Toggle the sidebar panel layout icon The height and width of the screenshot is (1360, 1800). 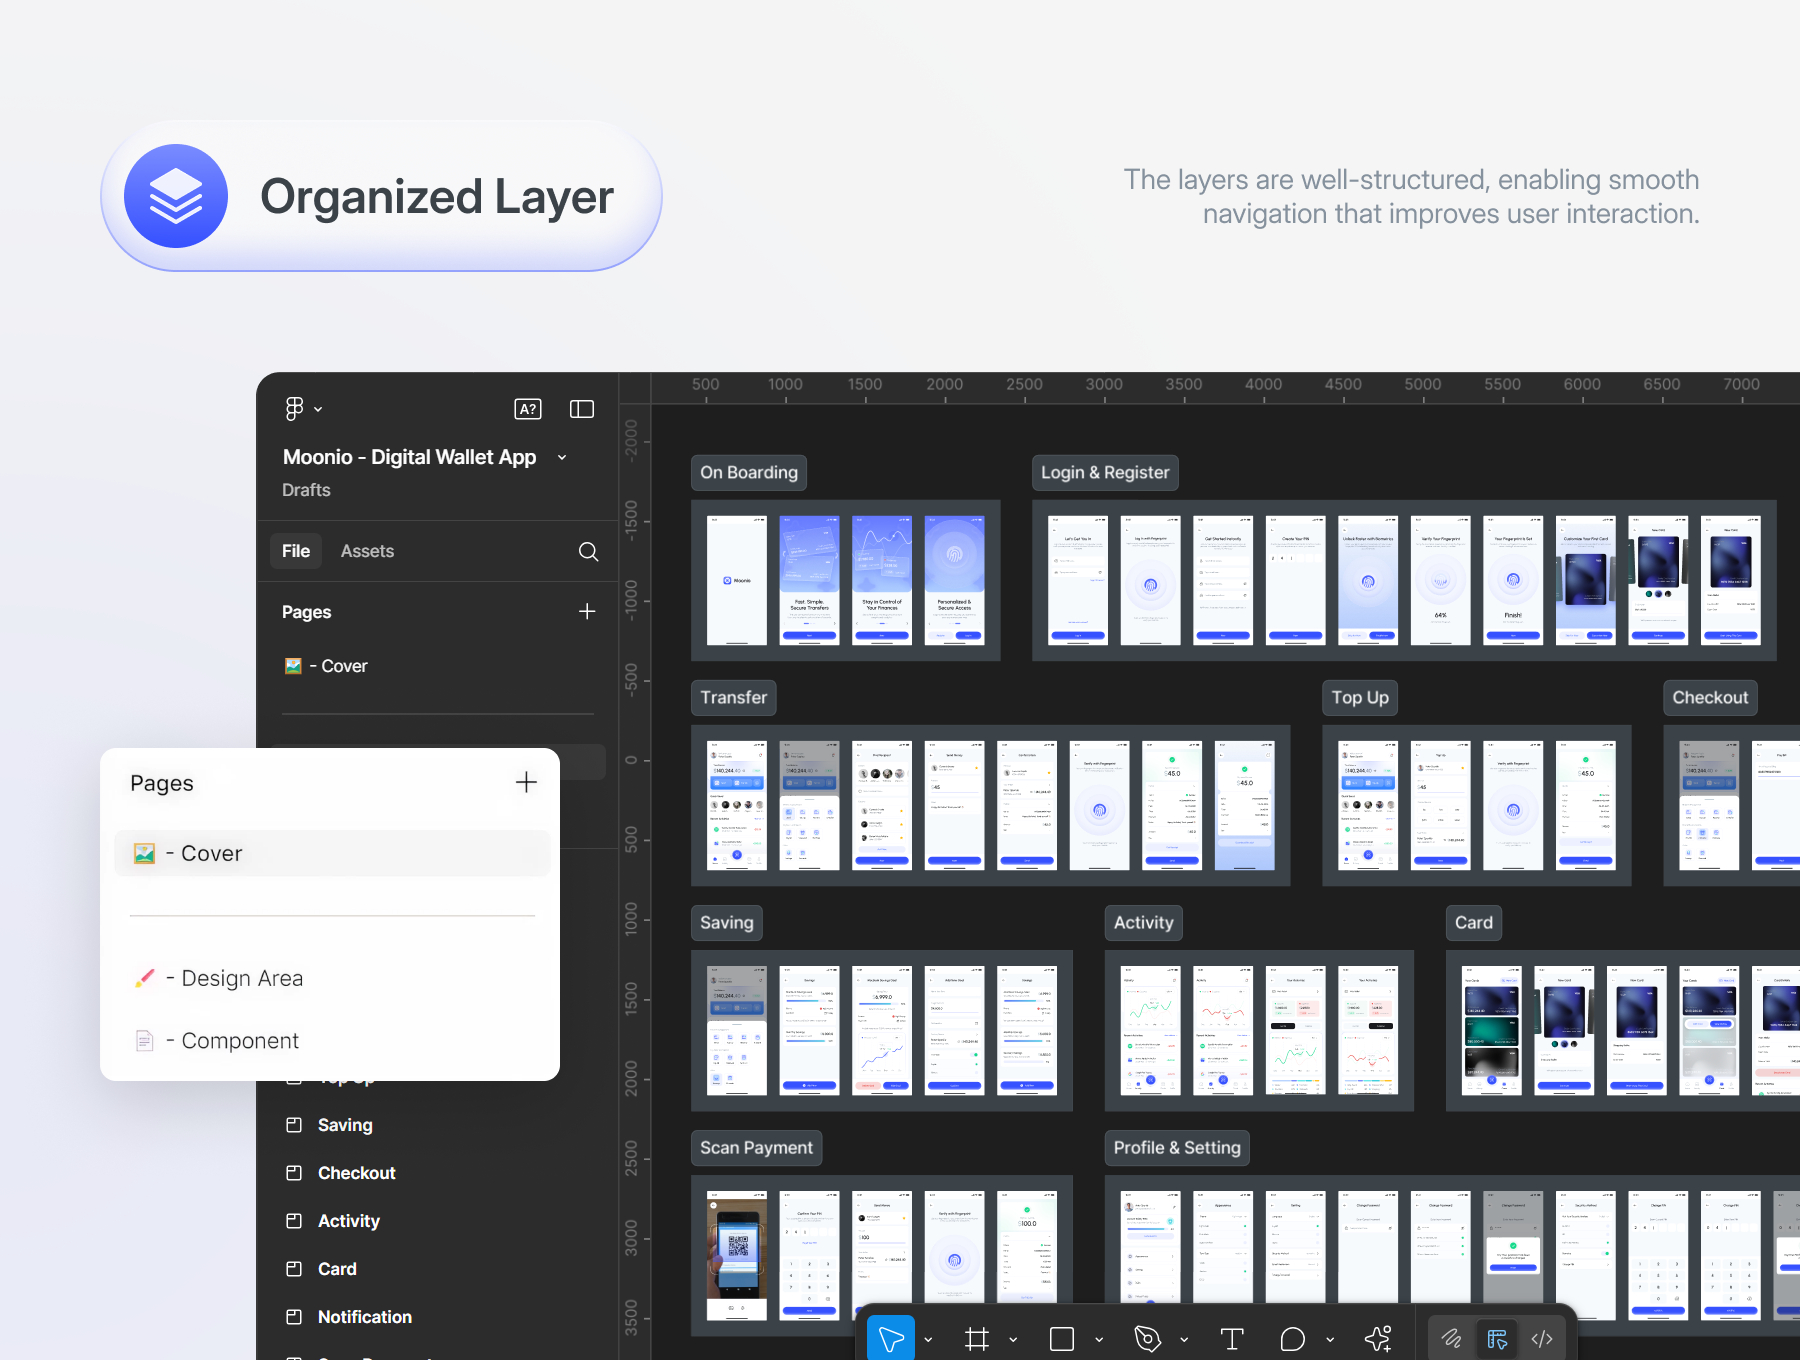582,409
